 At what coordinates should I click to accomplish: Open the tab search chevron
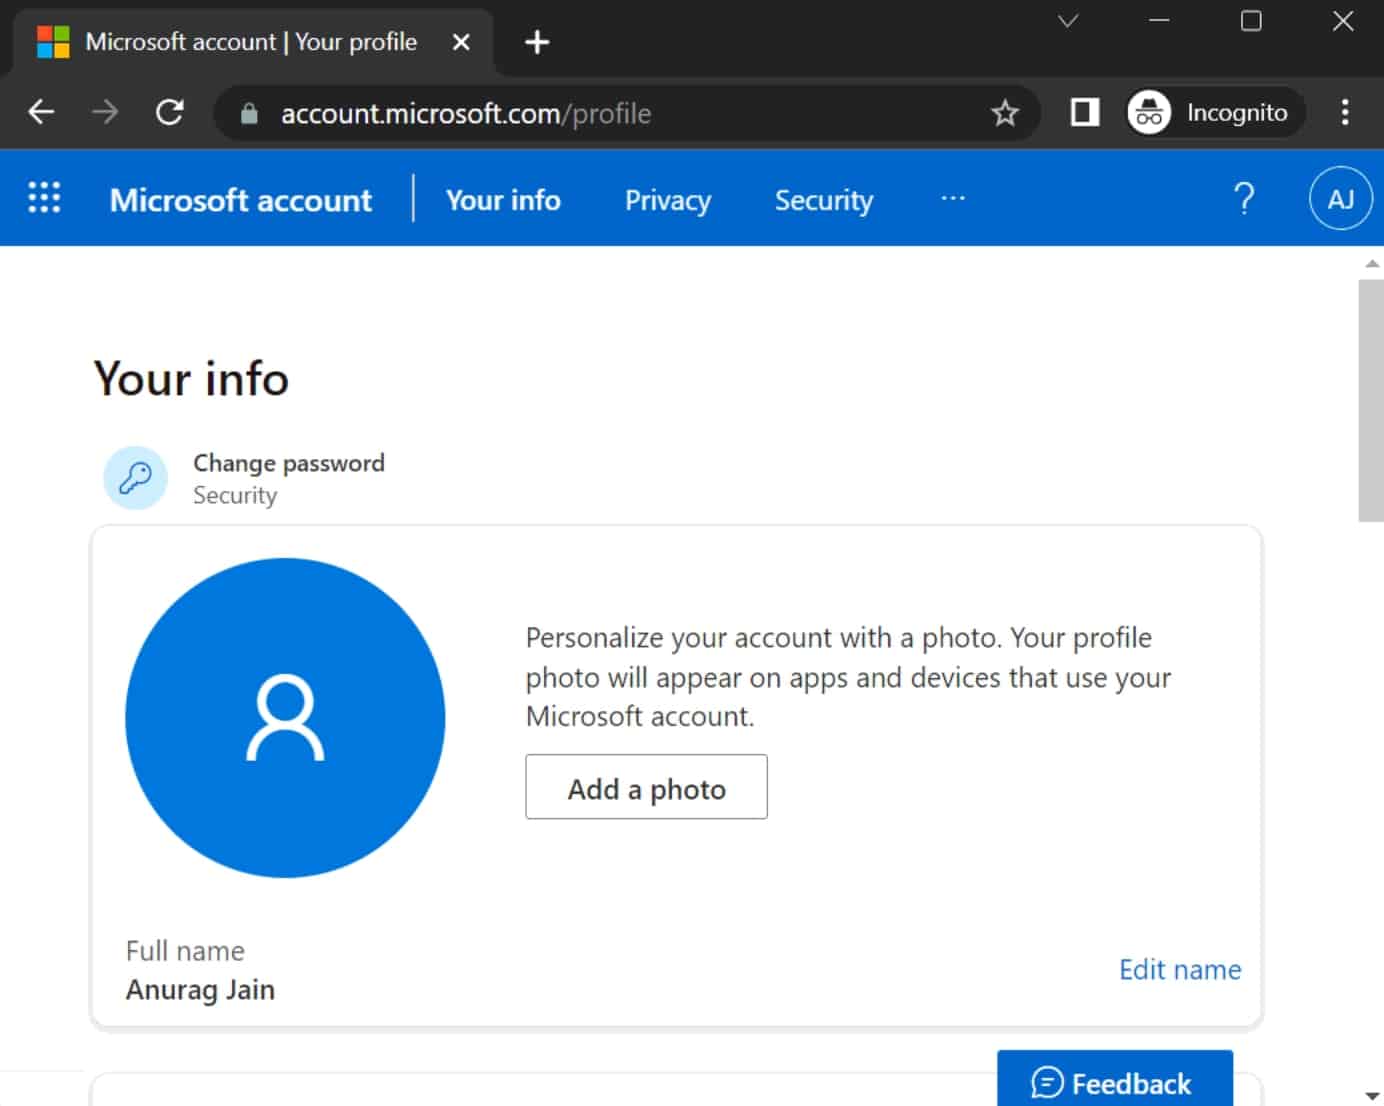point(1068,21)
